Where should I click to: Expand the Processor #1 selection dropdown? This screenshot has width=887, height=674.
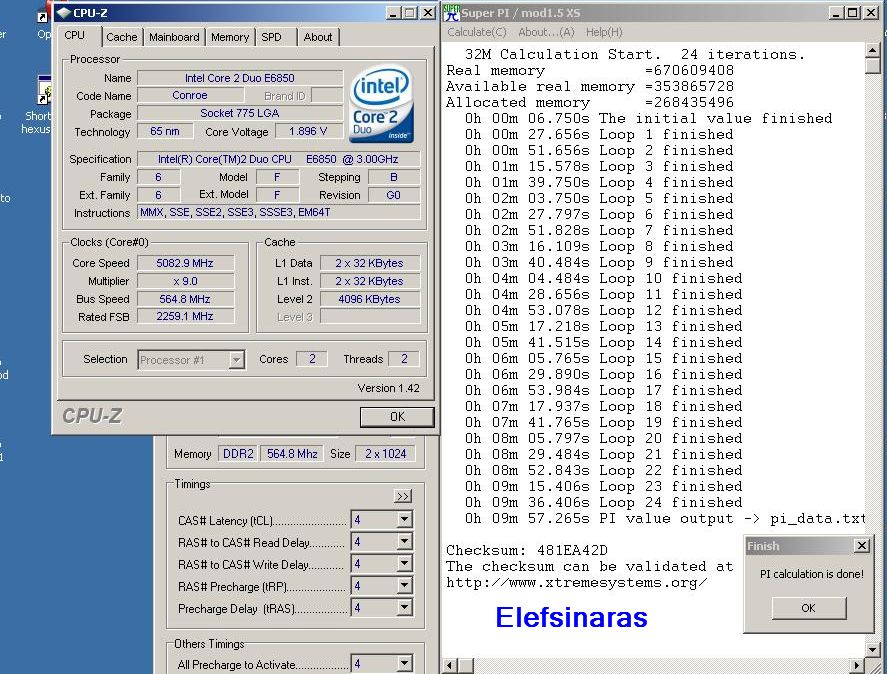[x=236, y=359]
